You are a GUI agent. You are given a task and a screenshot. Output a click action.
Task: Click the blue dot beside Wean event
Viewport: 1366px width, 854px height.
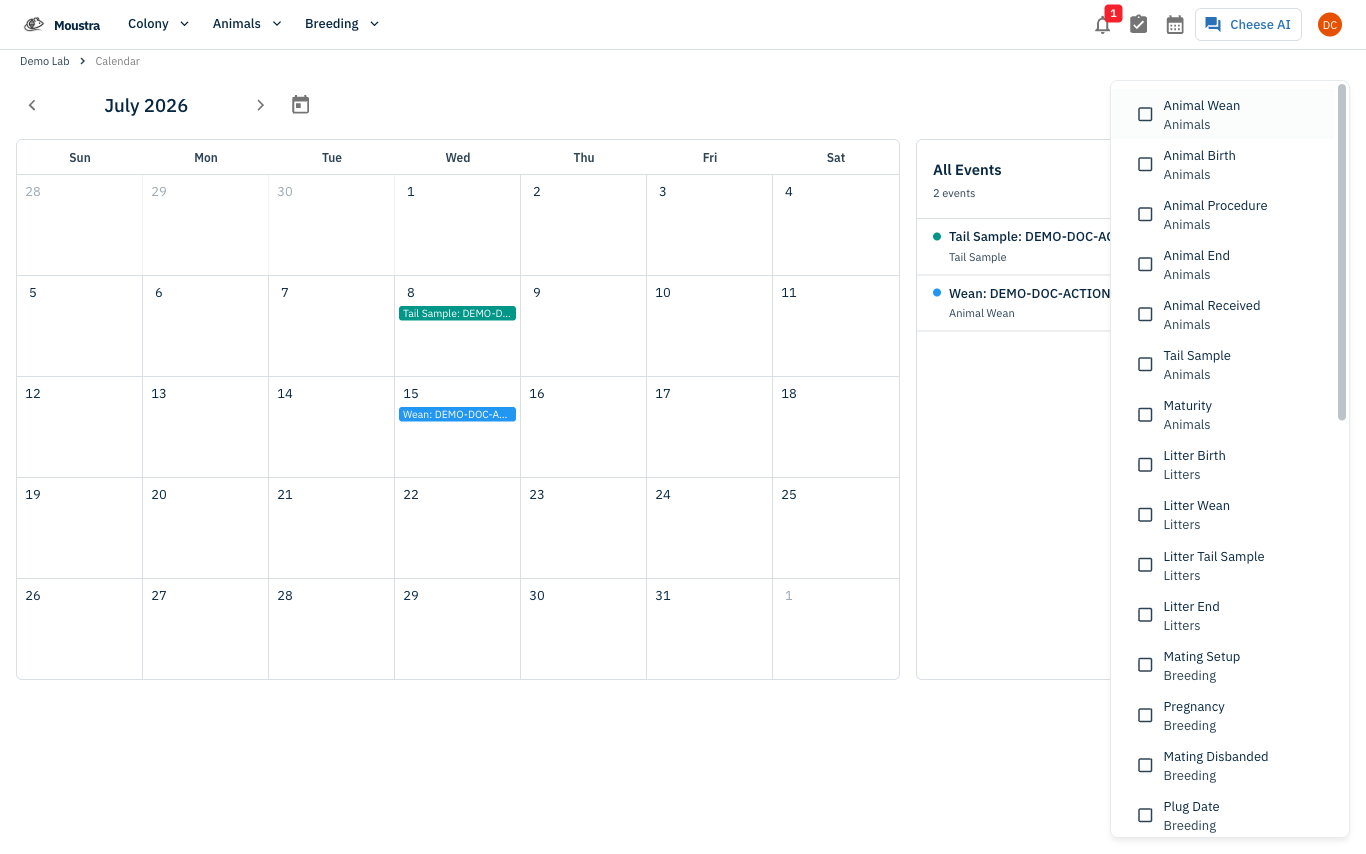[937, 293]
